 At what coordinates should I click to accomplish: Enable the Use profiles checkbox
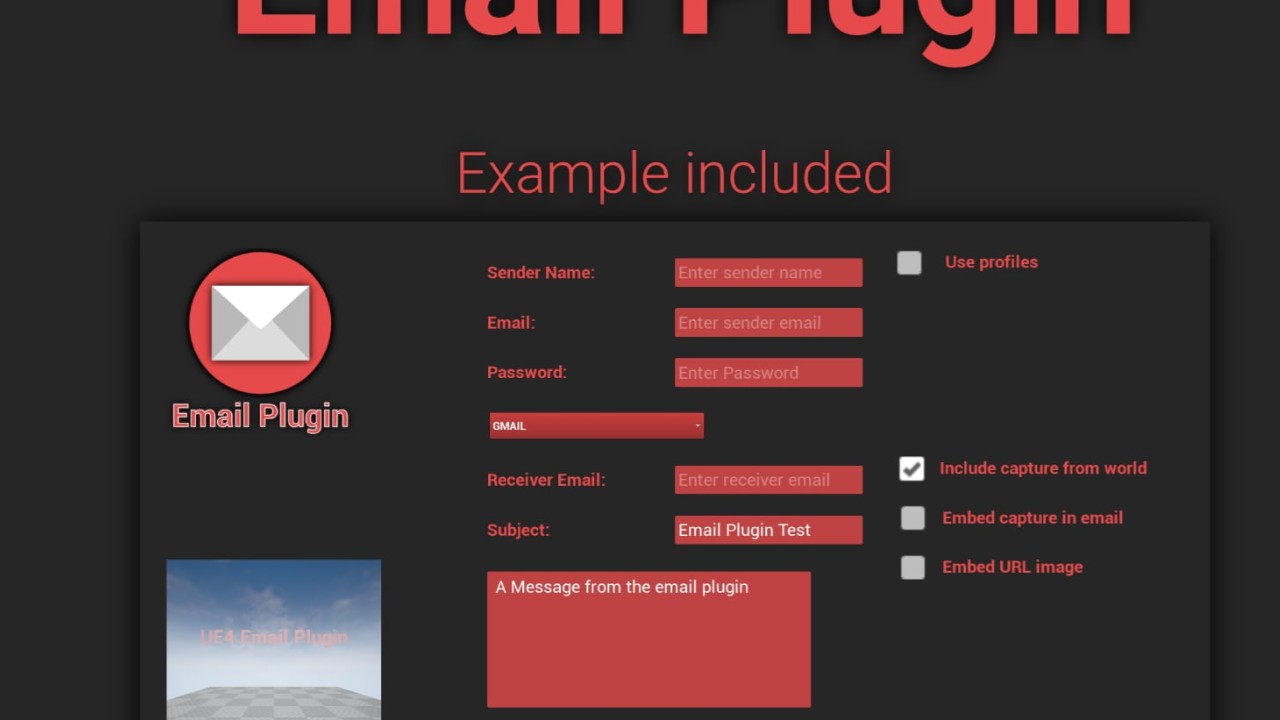pos(909,263)
